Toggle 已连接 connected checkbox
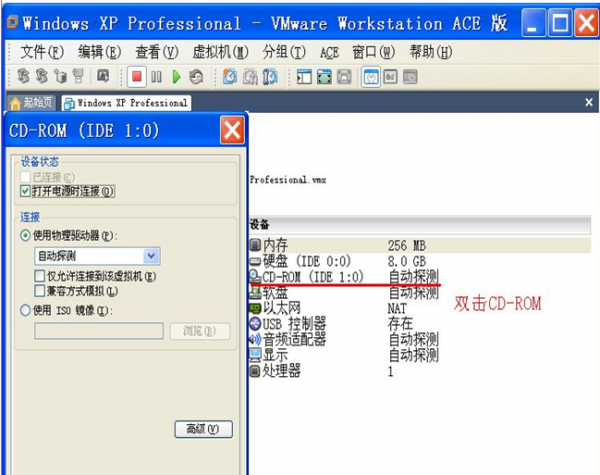600x475 pixels. coord(25,177)
